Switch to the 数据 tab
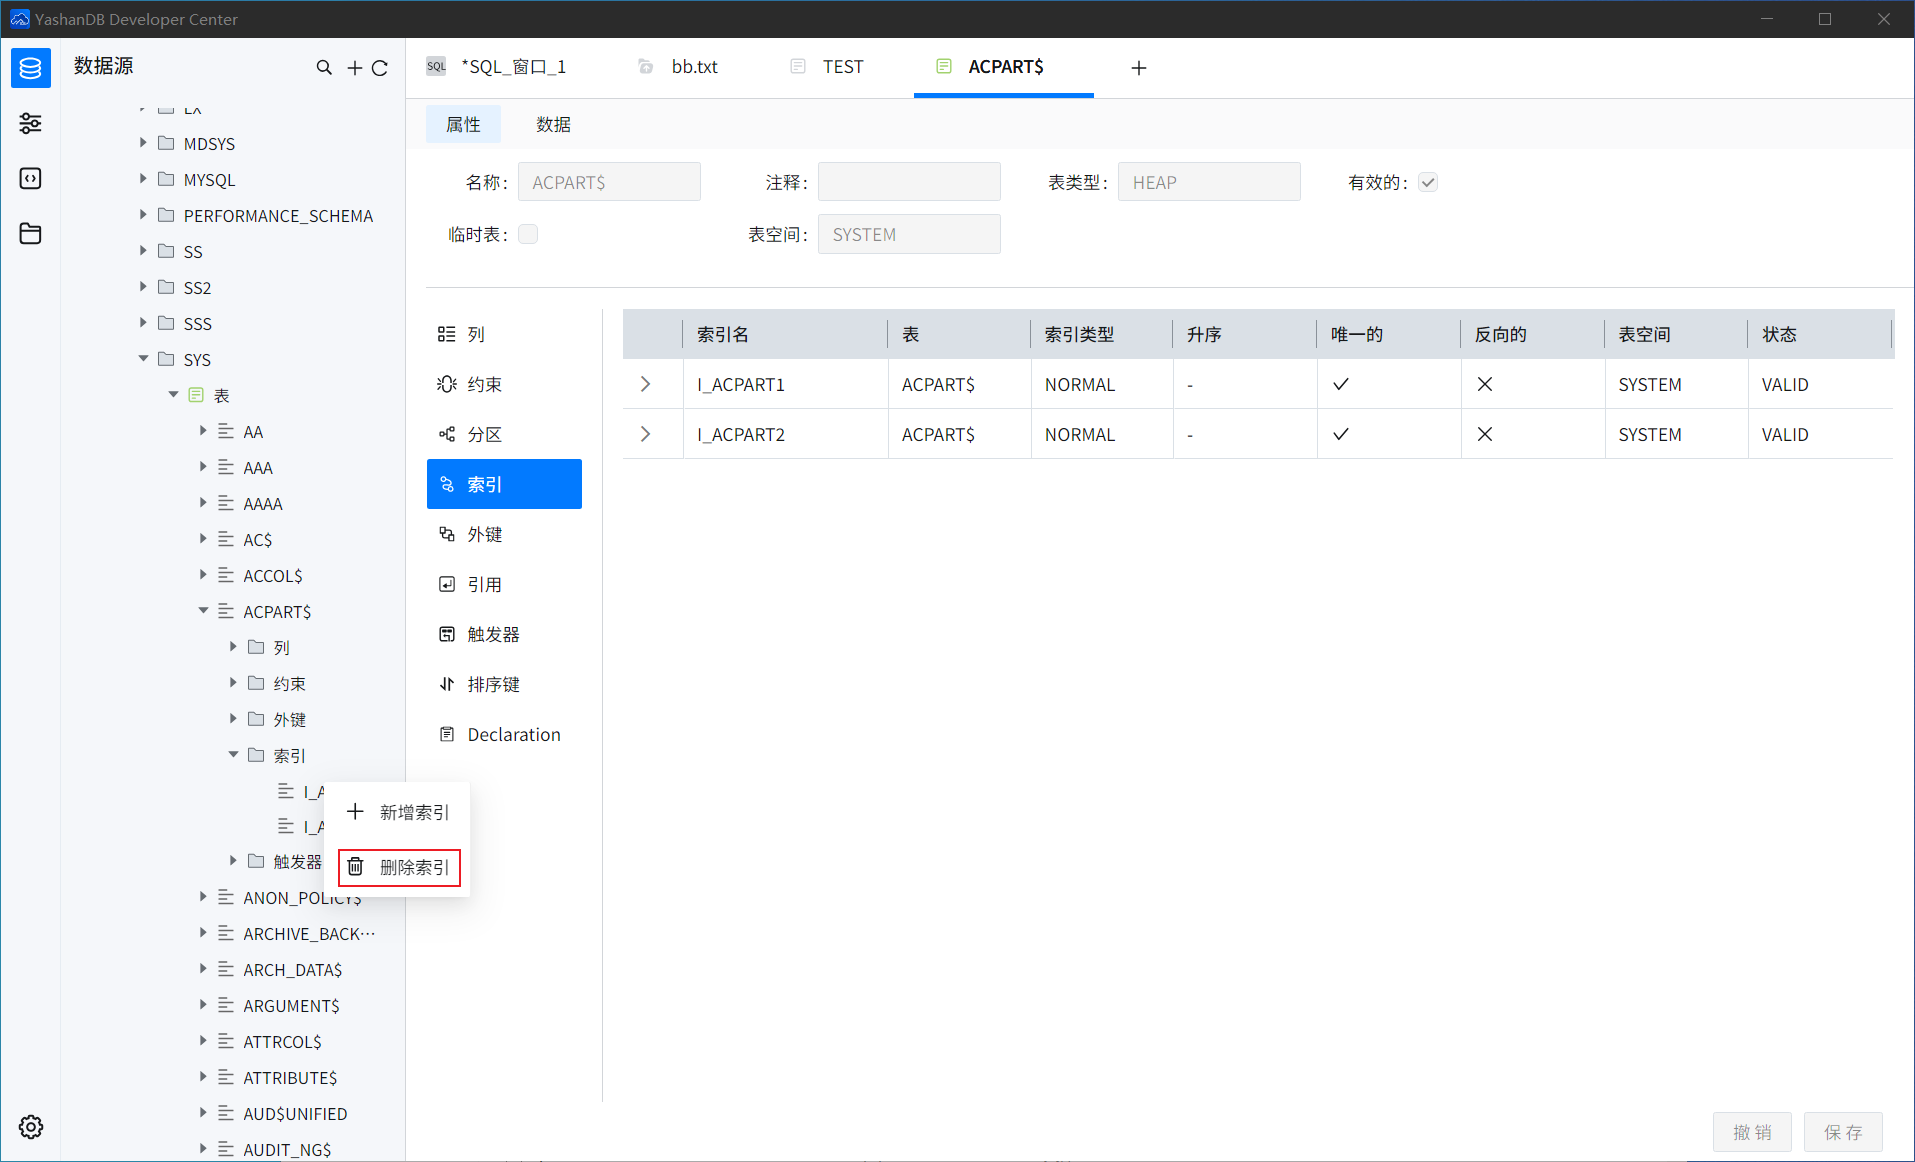Viewport: 1915px width, 1162px height. tap(553, 124)
